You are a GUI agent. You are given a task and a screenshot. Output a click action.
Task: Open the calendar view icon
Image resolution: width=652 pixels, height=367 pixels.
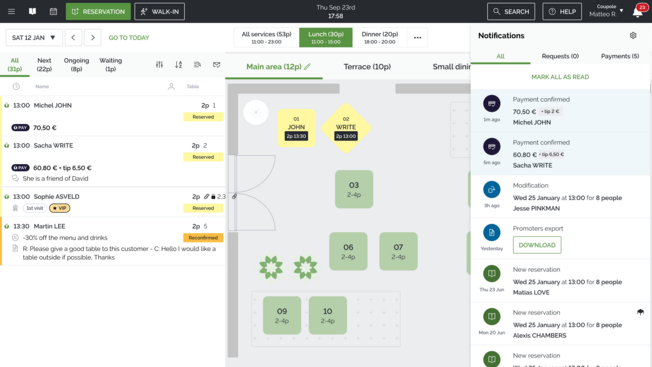(53, 12)
